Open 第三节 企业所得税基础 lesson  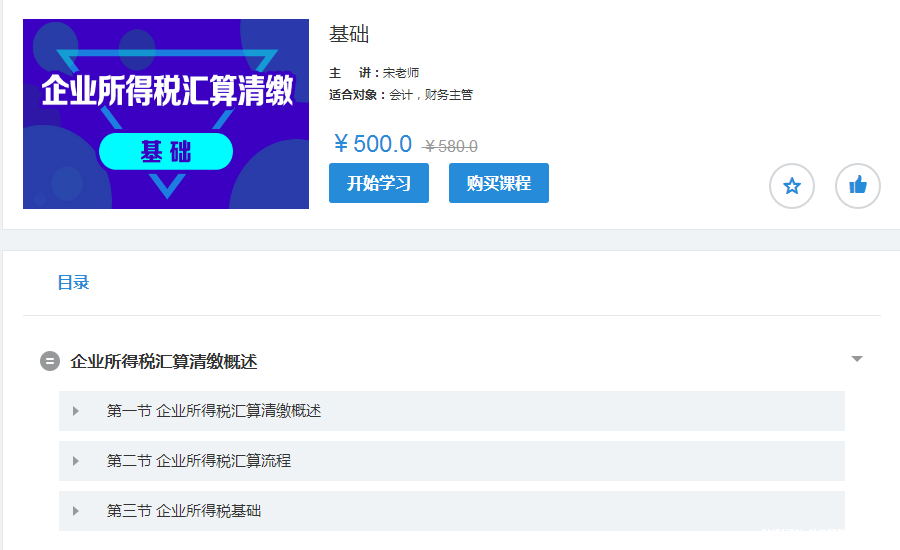click(184, 511)
